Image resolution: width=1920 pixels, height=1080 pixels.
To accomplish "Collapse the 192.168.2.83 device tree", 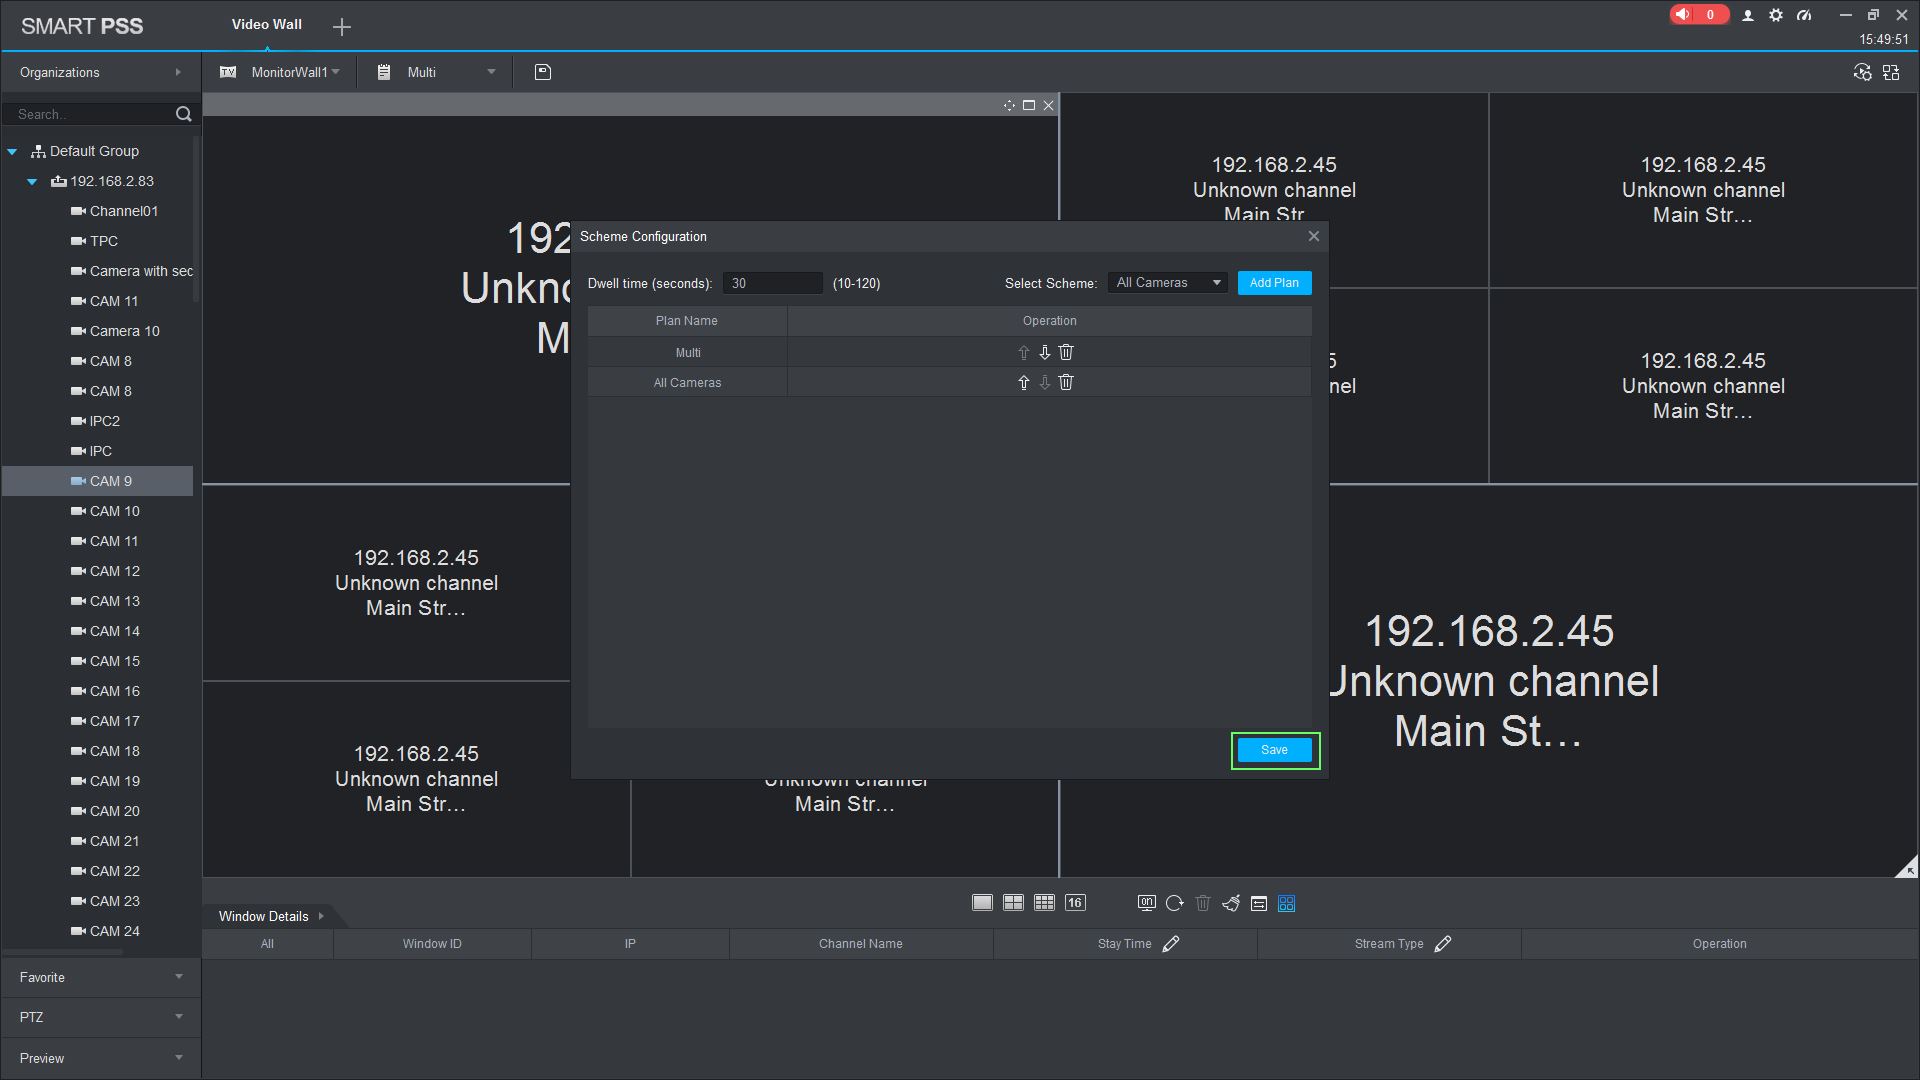I will (x=32, y=181).
